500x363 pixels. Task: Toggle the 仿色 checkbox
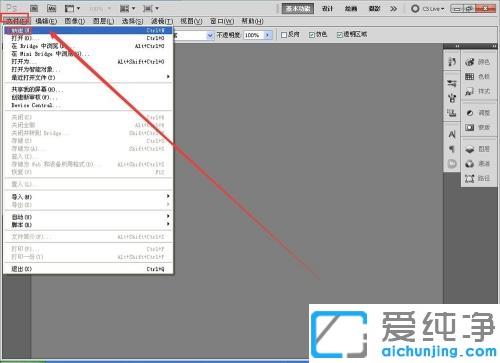pyautogui.click(x=312, y=35)
